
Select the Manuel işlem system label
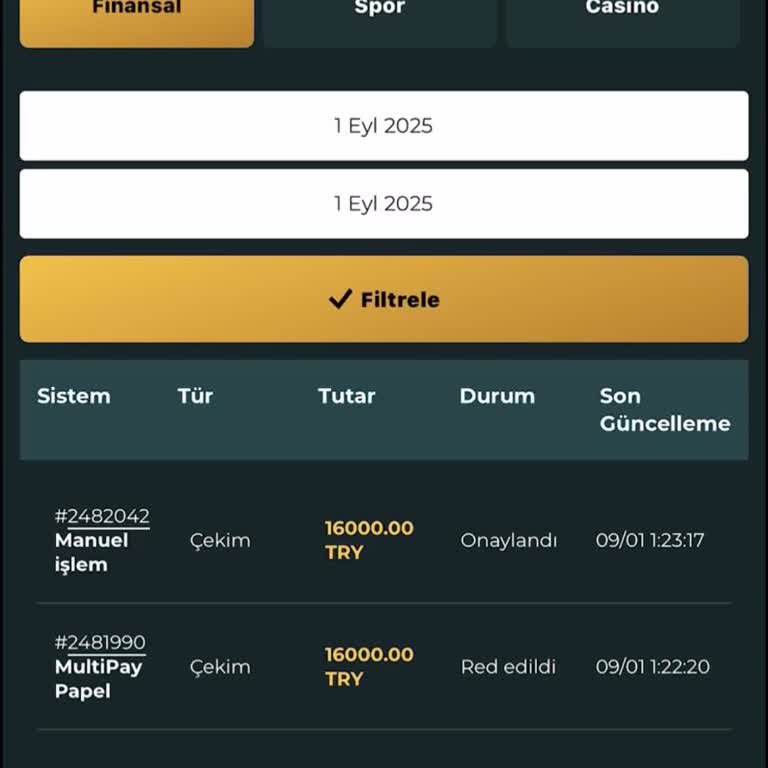[x=91, y=552]
